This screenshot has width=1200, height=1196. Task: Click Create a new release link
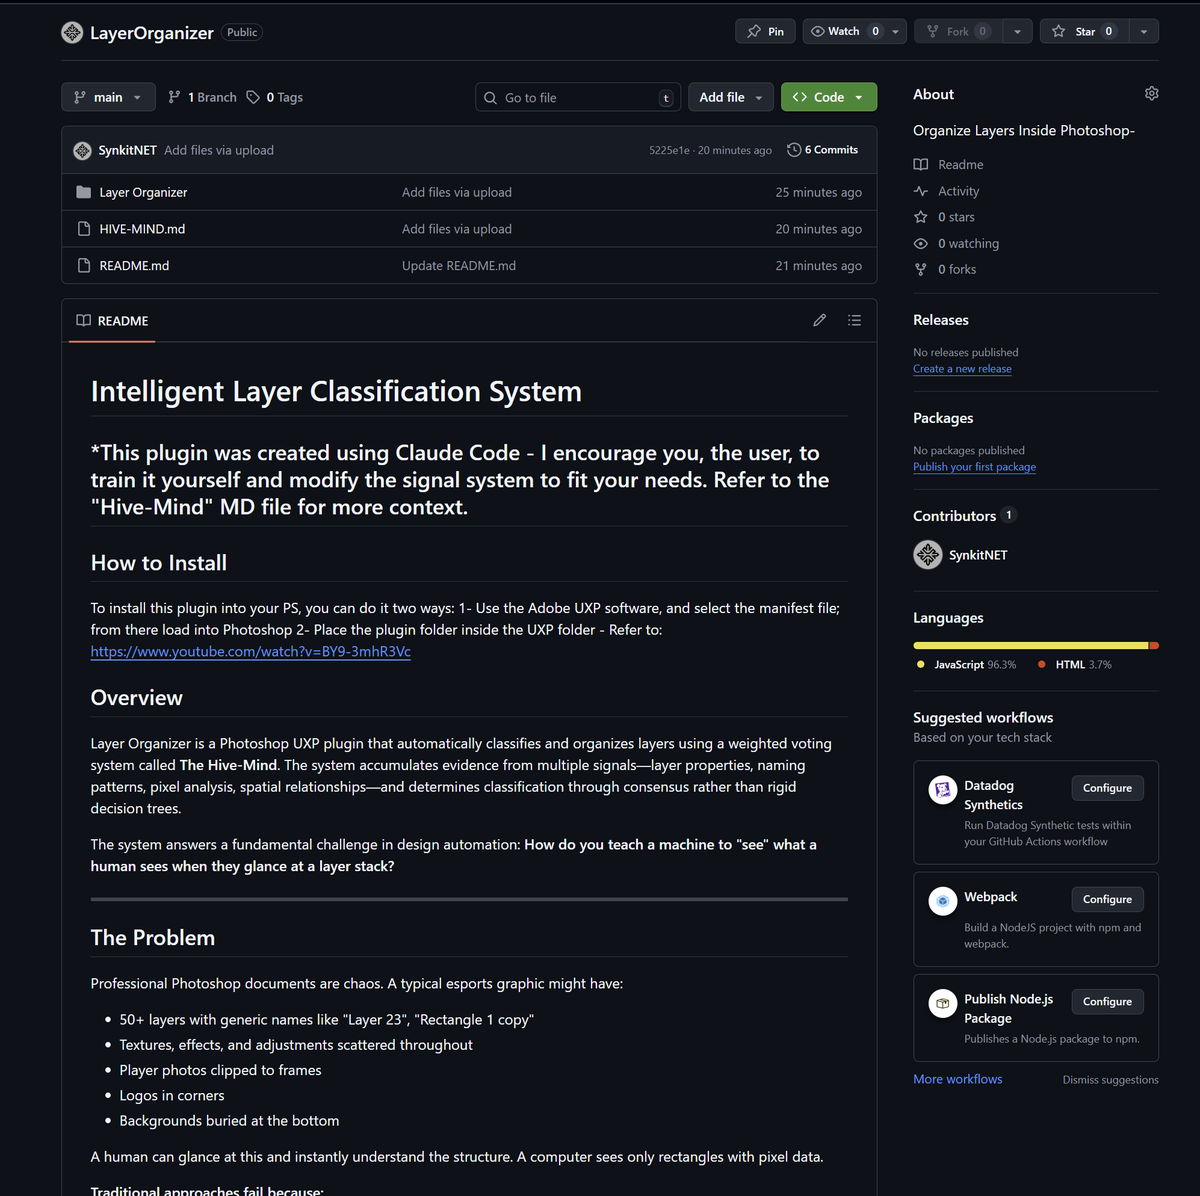[962, 369]
